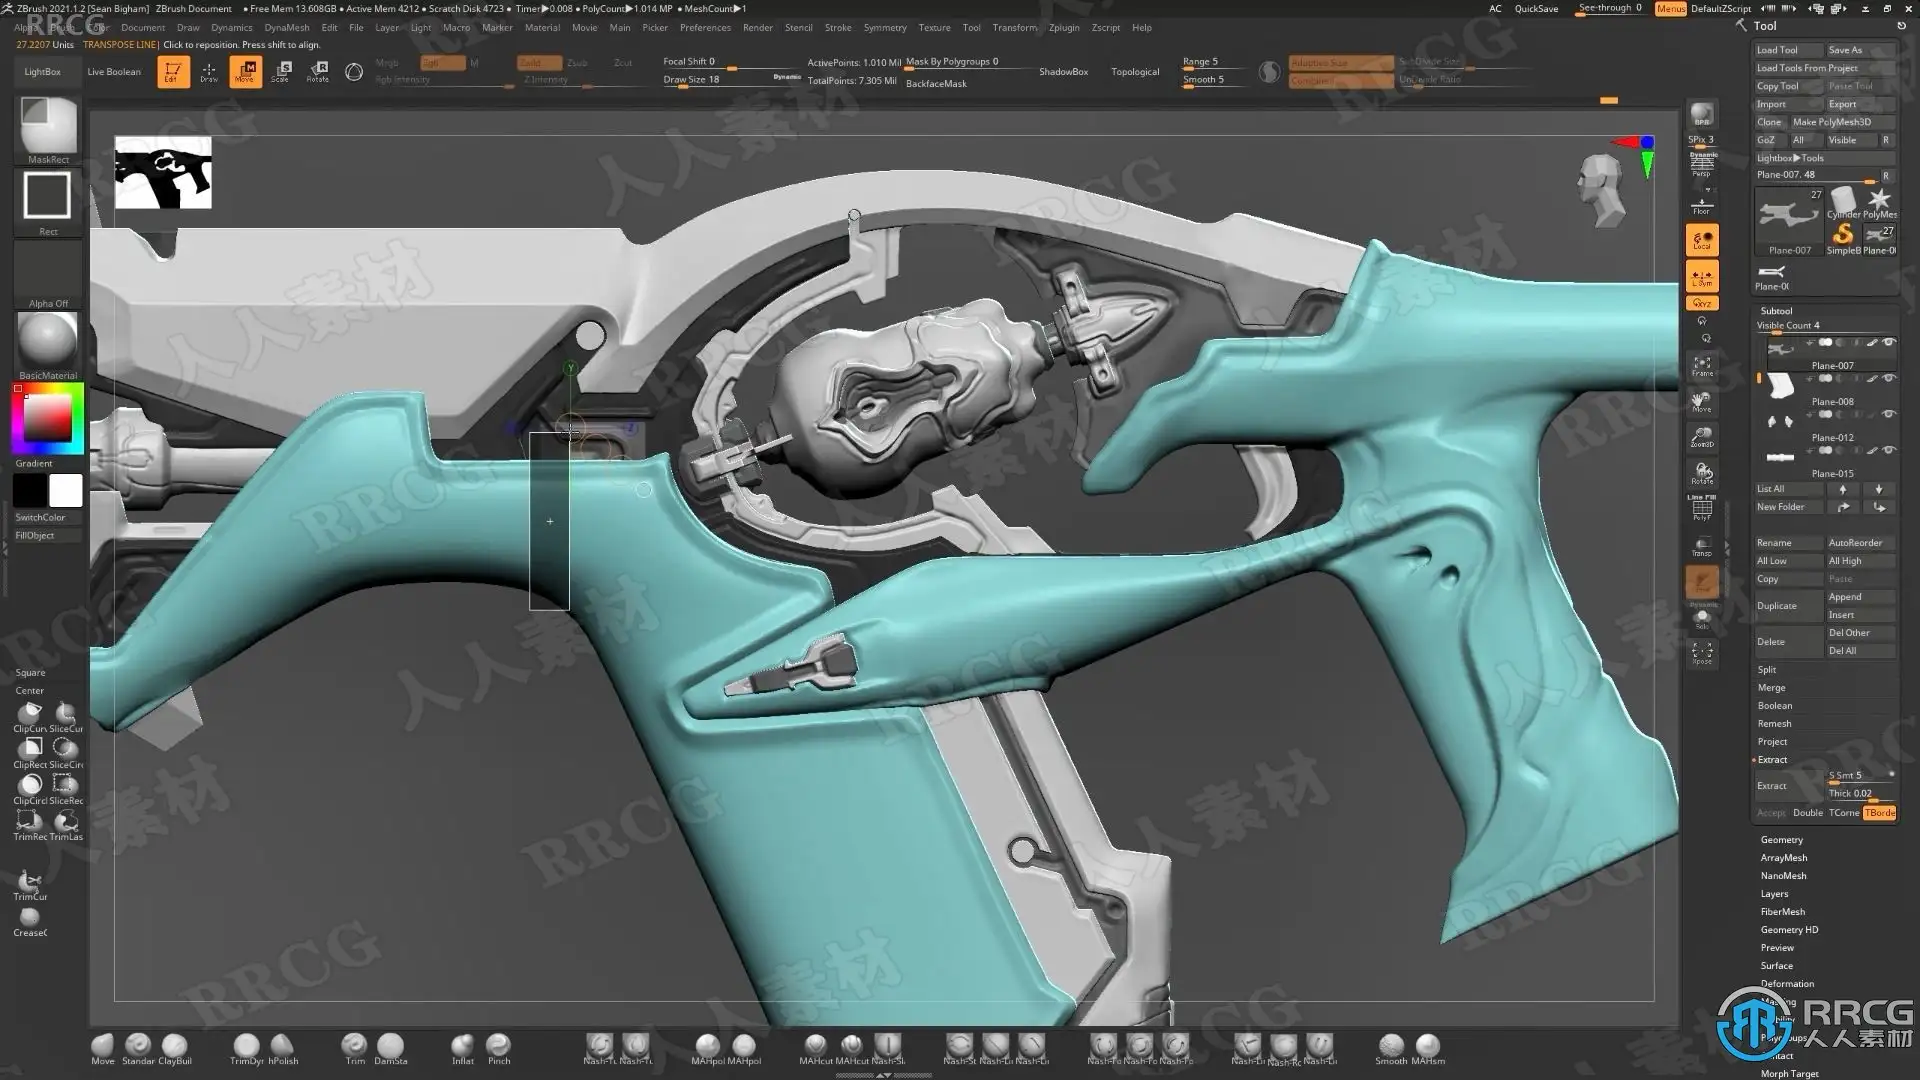Select the DamStandard brush icon
Screen dimensions: 1920x1080
[390, 1046]
